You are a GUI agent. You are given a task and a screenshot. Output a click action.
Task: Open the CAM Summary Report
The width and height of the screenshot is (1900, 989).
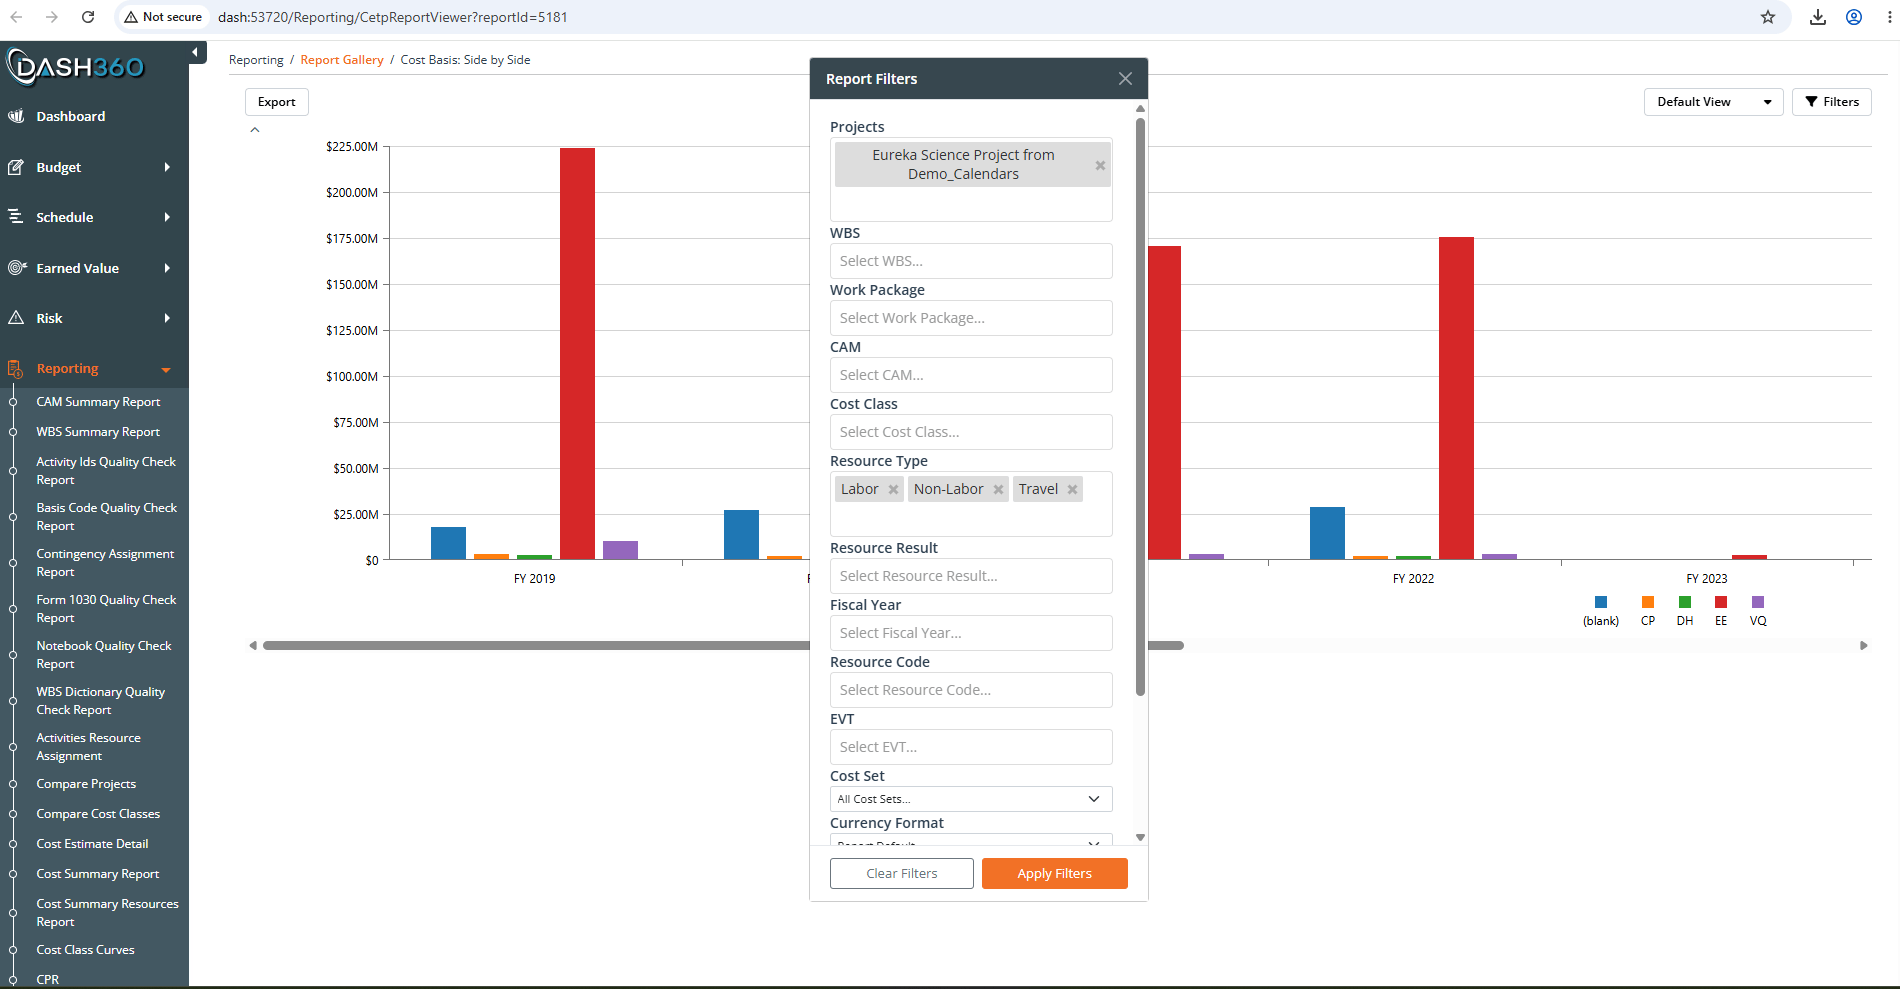98,402
